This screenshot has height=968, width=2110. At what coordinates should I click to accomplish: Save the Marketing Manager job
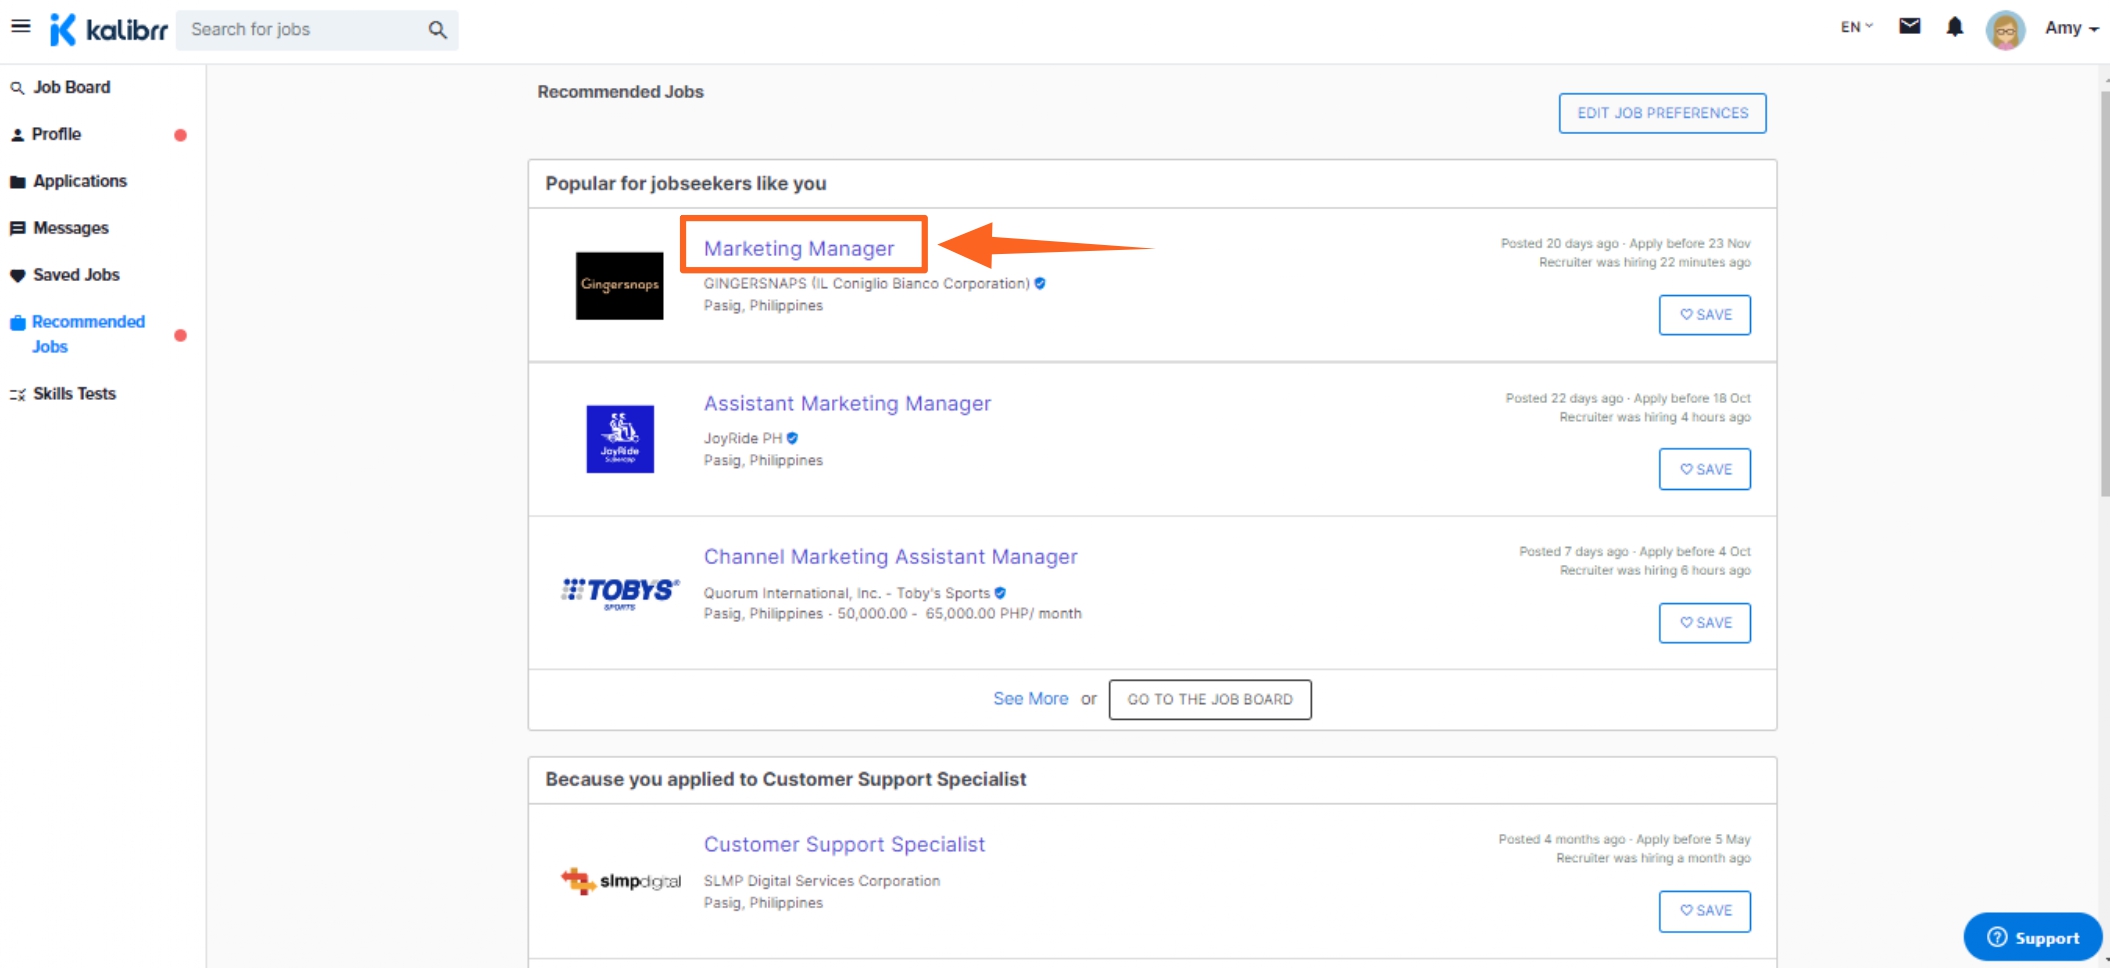pos(1704,315)
